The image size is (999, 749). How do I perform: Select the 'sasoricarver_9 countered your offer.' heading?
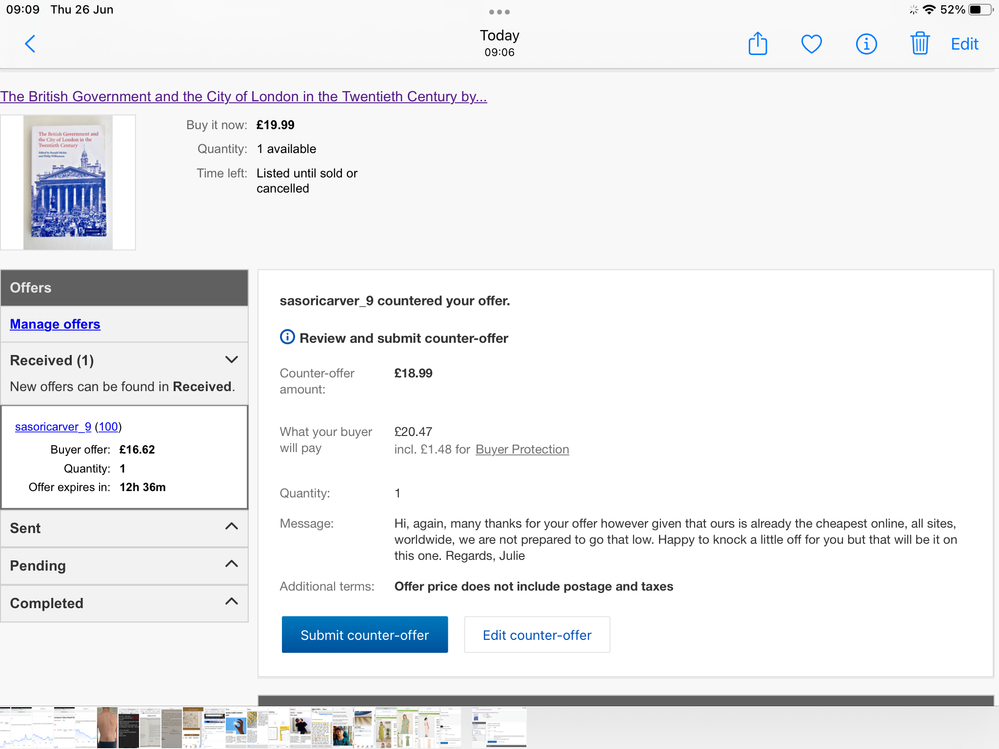394,301
